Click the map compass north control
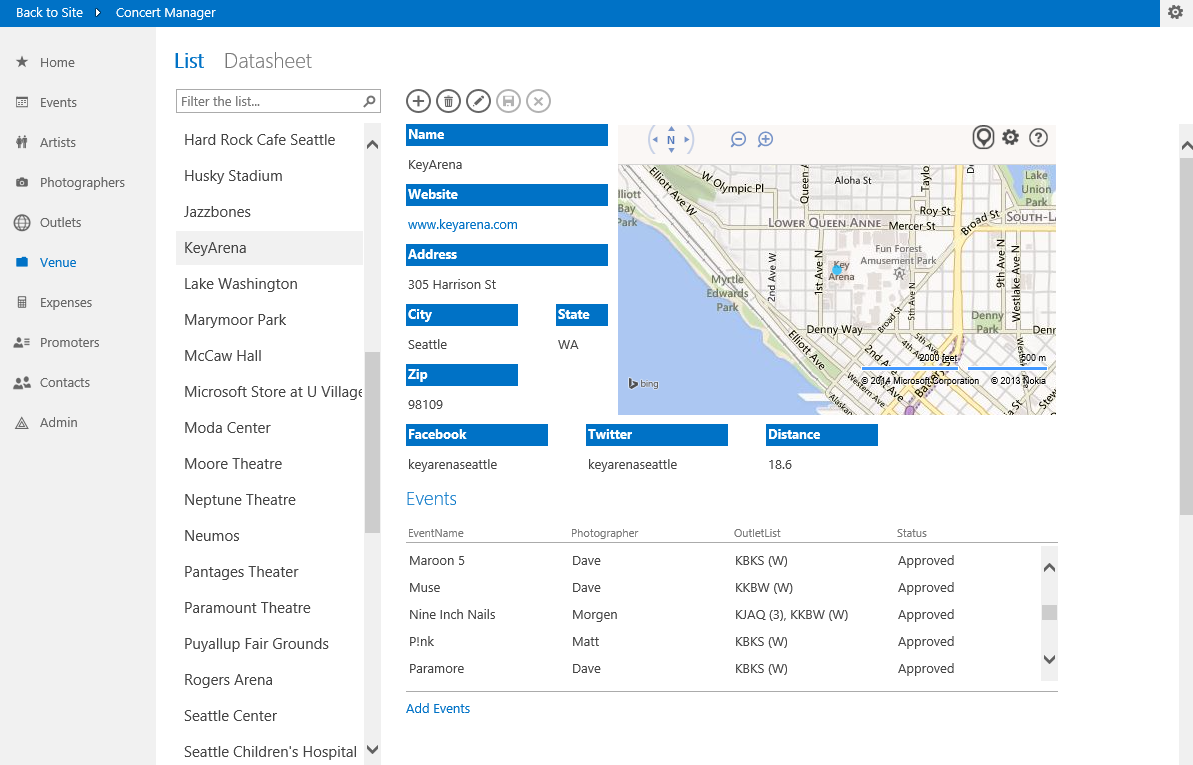1193x765 pixels. [x=671, y=139]
